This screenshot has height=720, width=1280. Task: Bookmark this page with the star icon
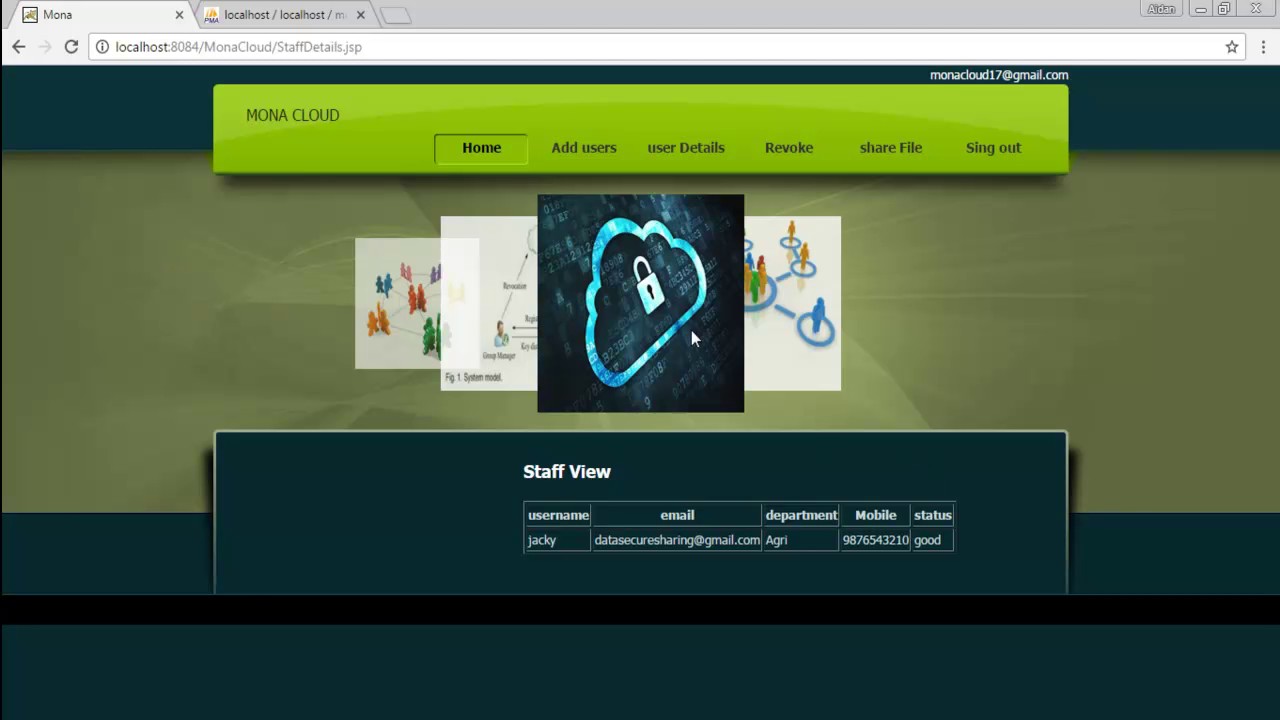[1232, 47]
